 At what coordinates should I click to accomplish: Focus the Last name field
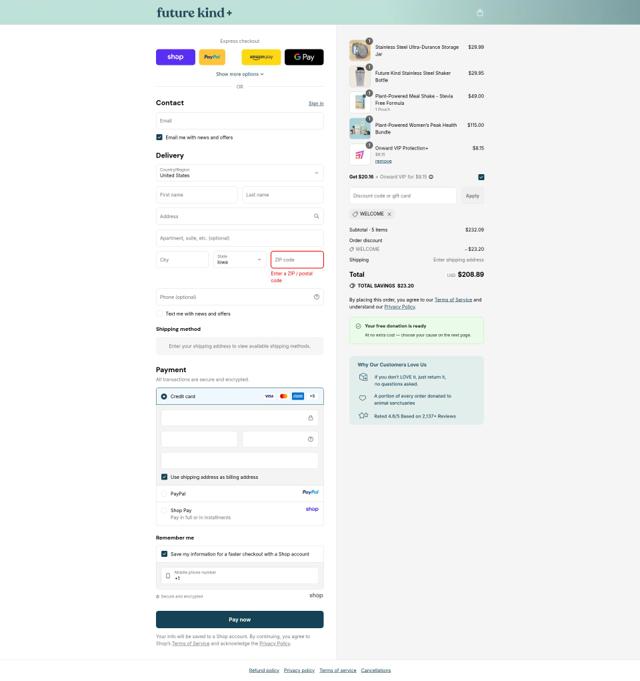(283, 195)
